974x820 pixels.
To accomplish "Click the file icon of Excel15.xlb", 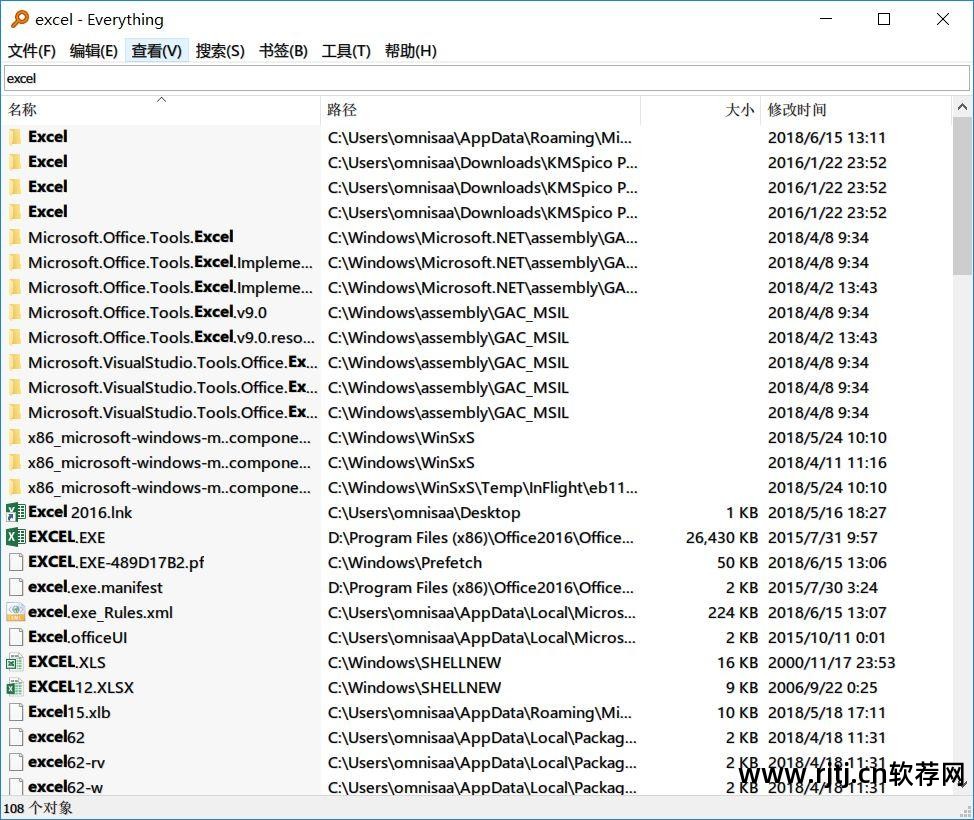I will click(16, 712).
